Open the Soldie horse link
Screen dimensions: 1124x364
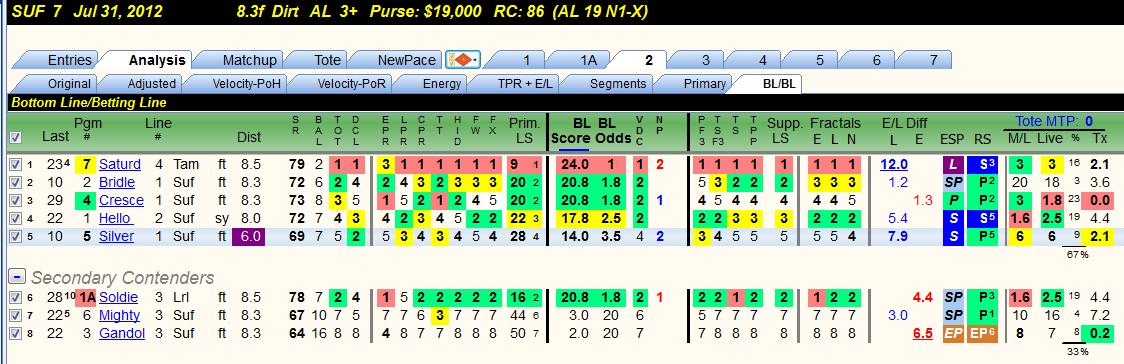pyautogui.click(x=118, y=297)
